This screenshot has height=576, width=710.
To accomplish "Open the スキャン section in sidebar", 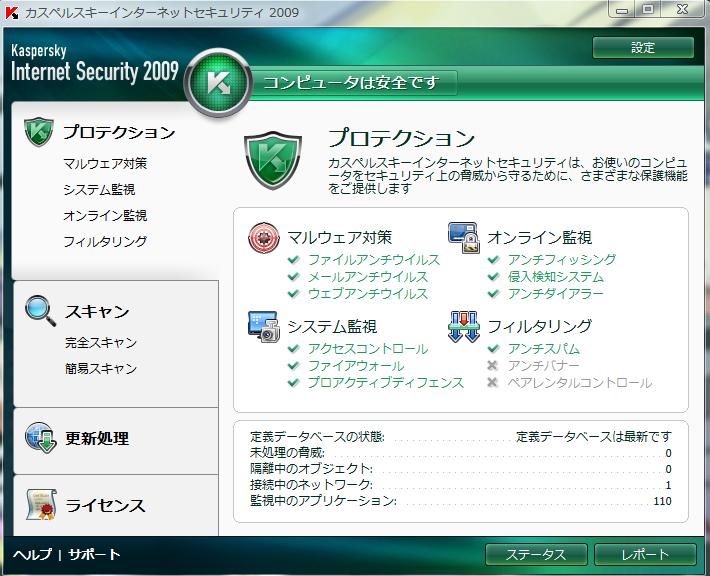I will 97,312.
